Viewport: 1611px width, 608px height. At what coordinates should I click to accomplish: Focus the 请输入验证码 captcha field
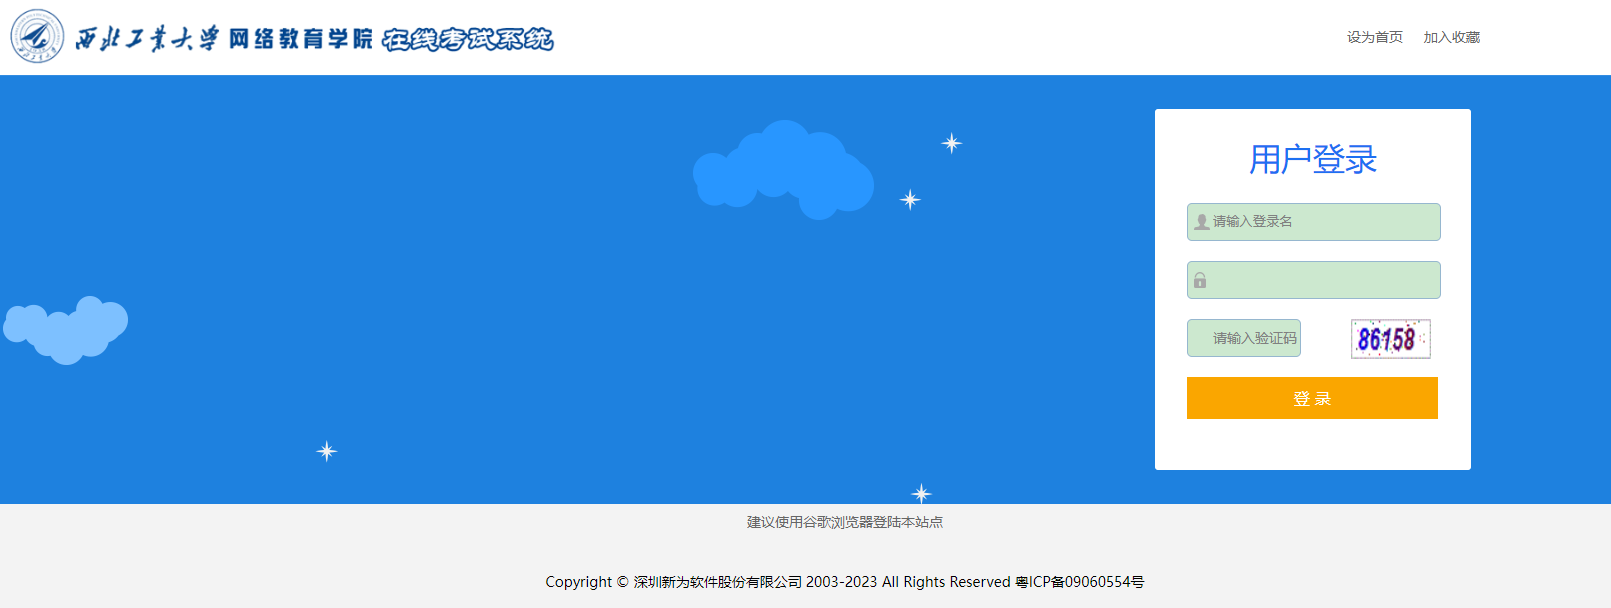point(1252,338)
